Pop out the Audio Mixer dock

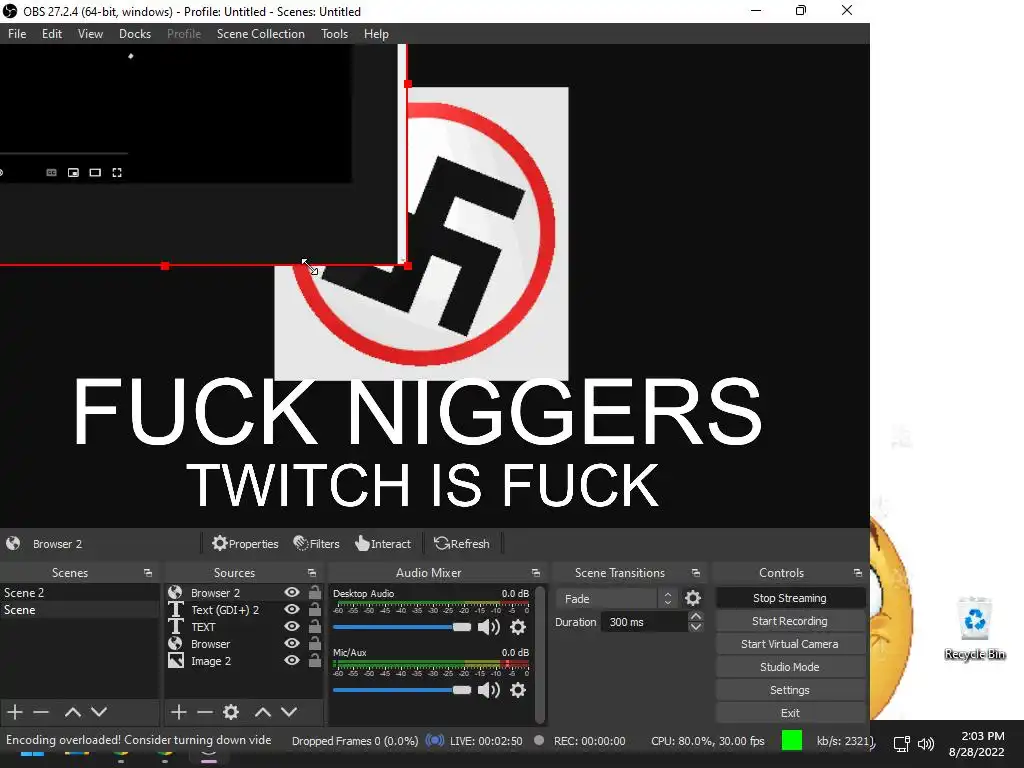pos(536,573)
